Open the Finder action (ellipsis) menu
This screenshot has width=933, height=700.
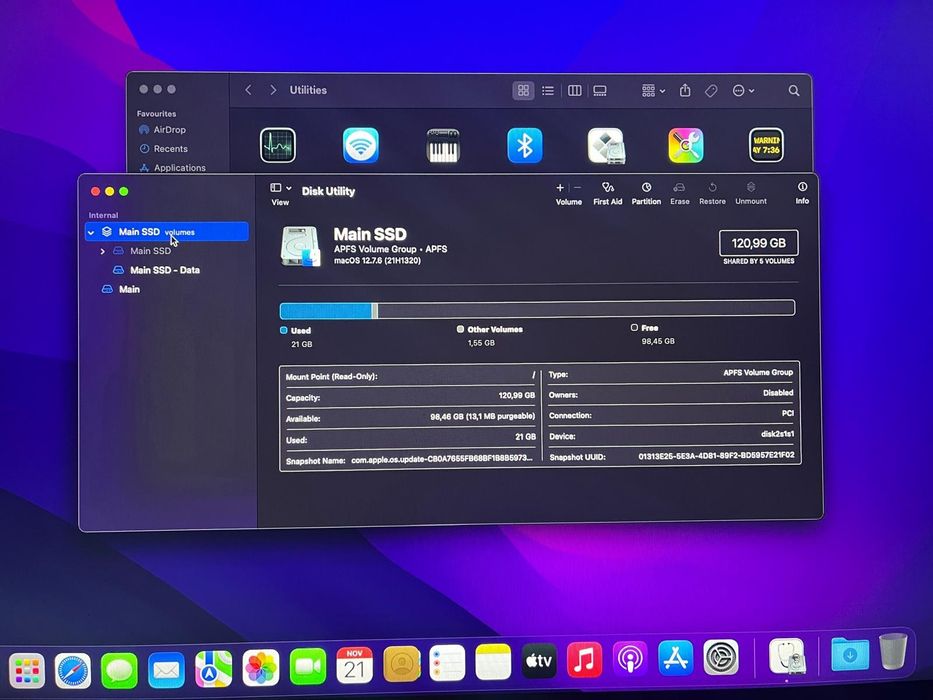pos(743,90)
